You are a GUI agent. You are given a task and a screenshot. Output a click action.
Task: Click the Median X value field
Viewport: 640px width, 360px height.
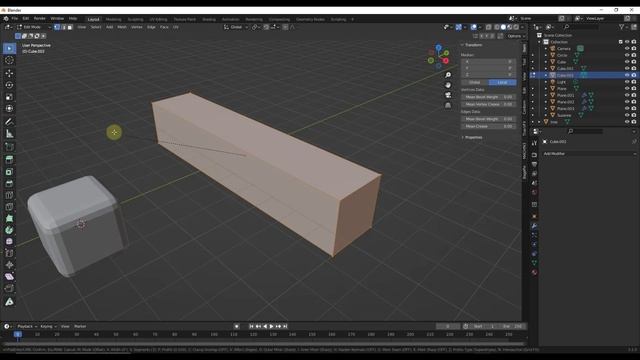click(489, 62)
